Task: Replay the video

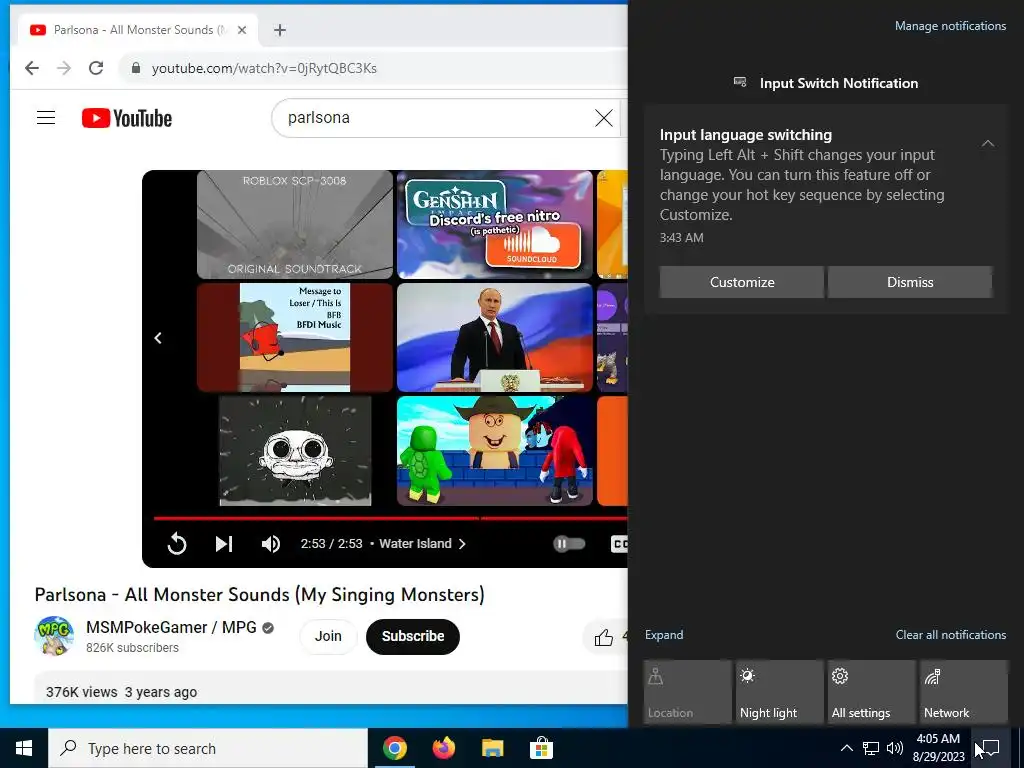Action: point(176,543)
